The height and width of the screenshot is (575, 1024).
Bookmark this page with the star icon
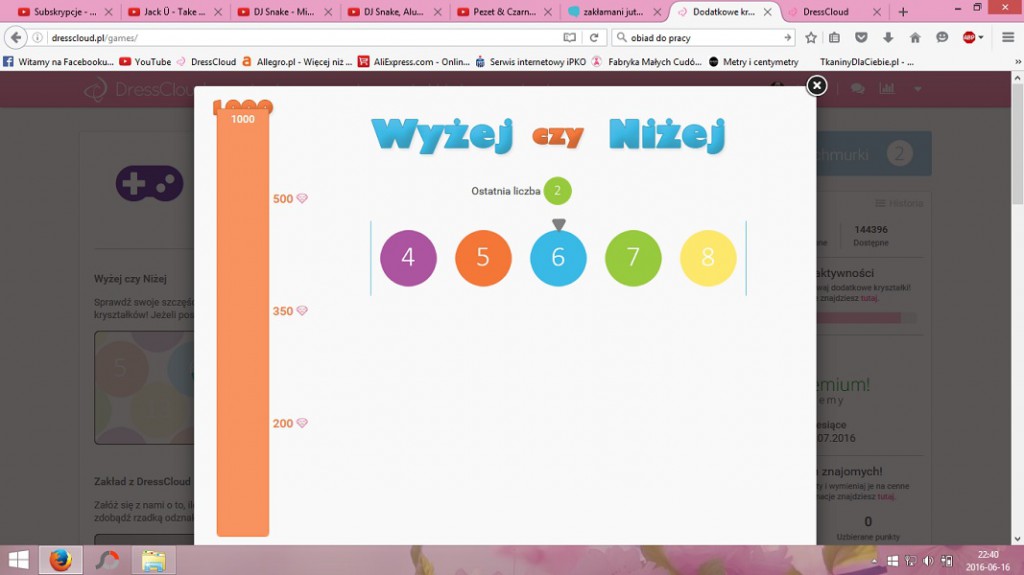click(x=811, y=38)
